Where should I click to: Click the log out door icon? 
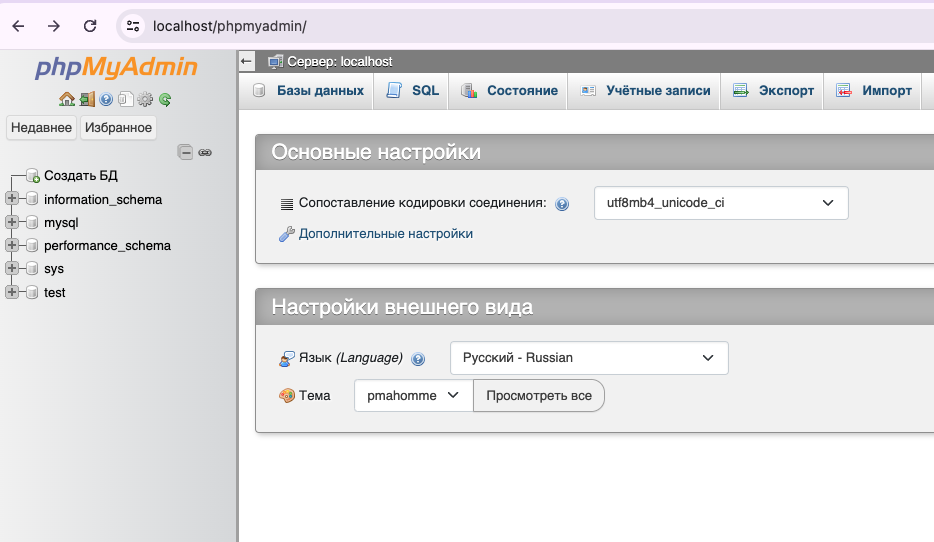tap(87, 99)
